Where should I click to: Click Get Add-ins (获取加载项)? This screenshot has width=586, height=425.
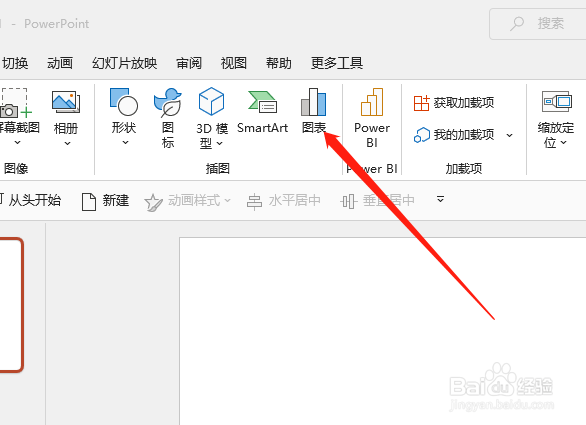click(454, 103)
